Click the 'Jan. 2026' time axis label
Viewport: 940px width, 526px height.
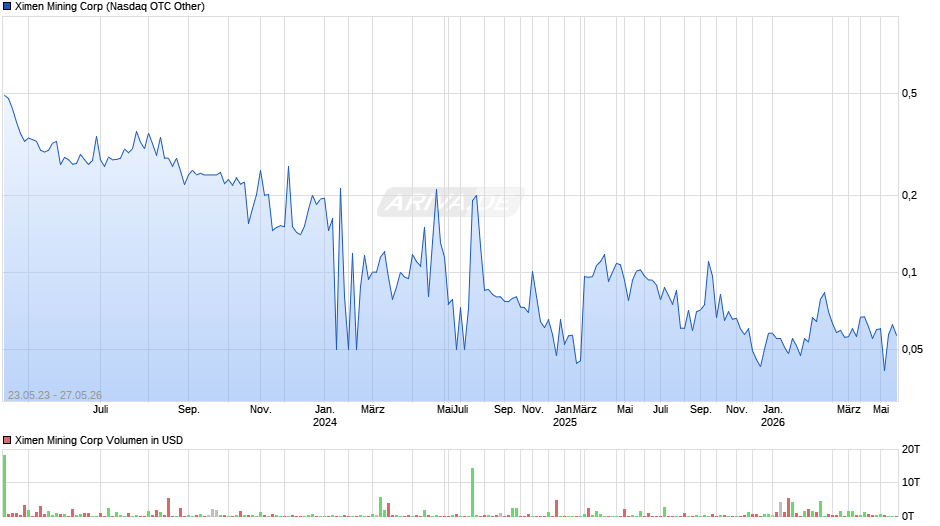pos(773,416)
